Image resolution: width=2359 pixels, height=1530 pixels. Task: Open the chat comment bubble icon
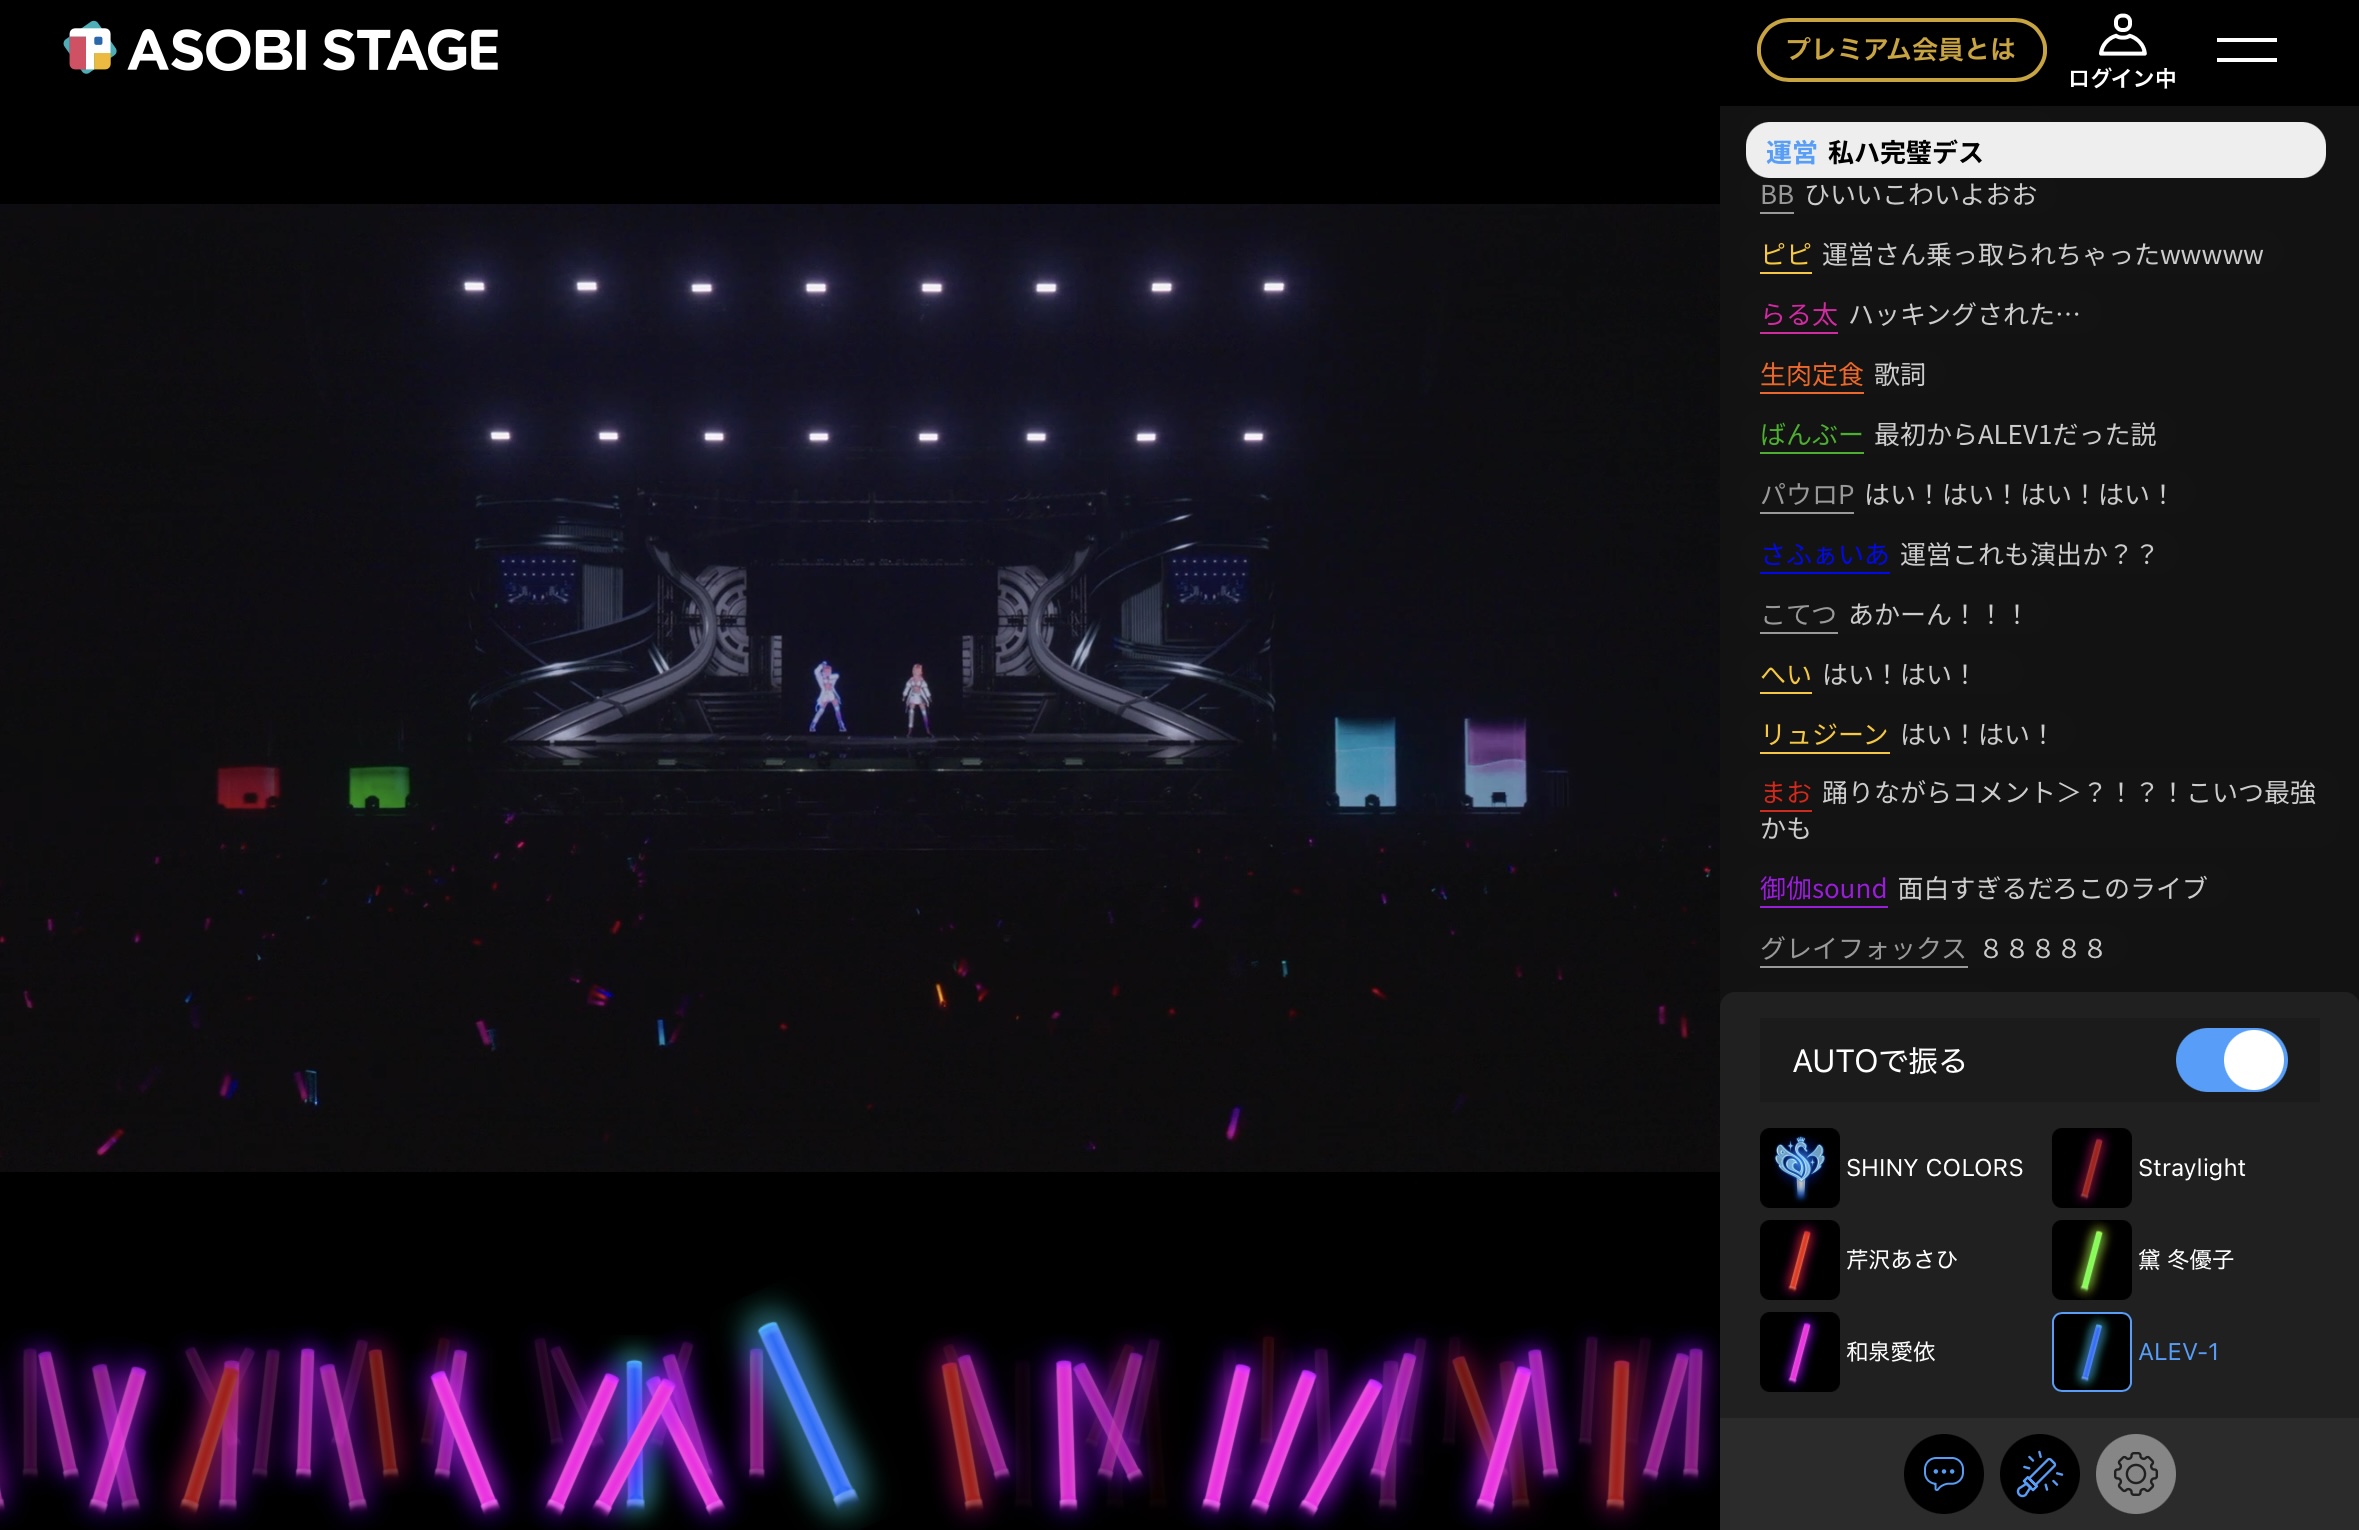pyautogui.click(x=1943, y=1473)
